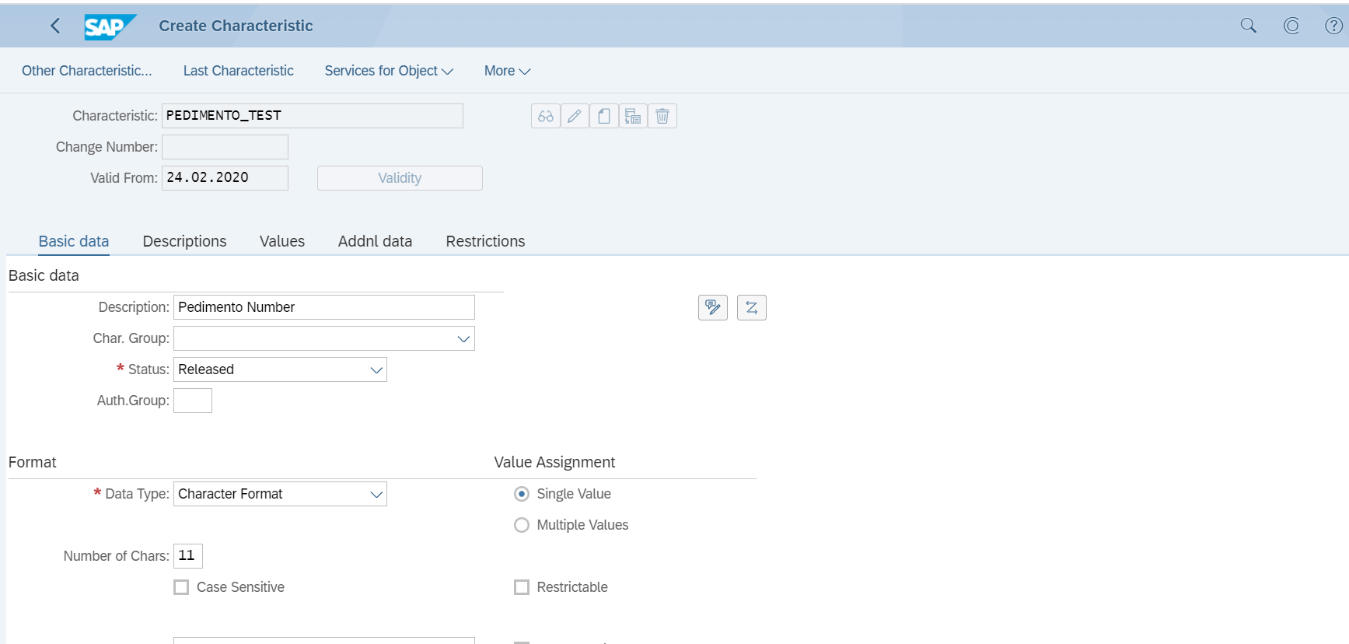Click the trash delete icon
Image resolution: width=1349 pixels, height=644 pixels.
click(662, 116)
